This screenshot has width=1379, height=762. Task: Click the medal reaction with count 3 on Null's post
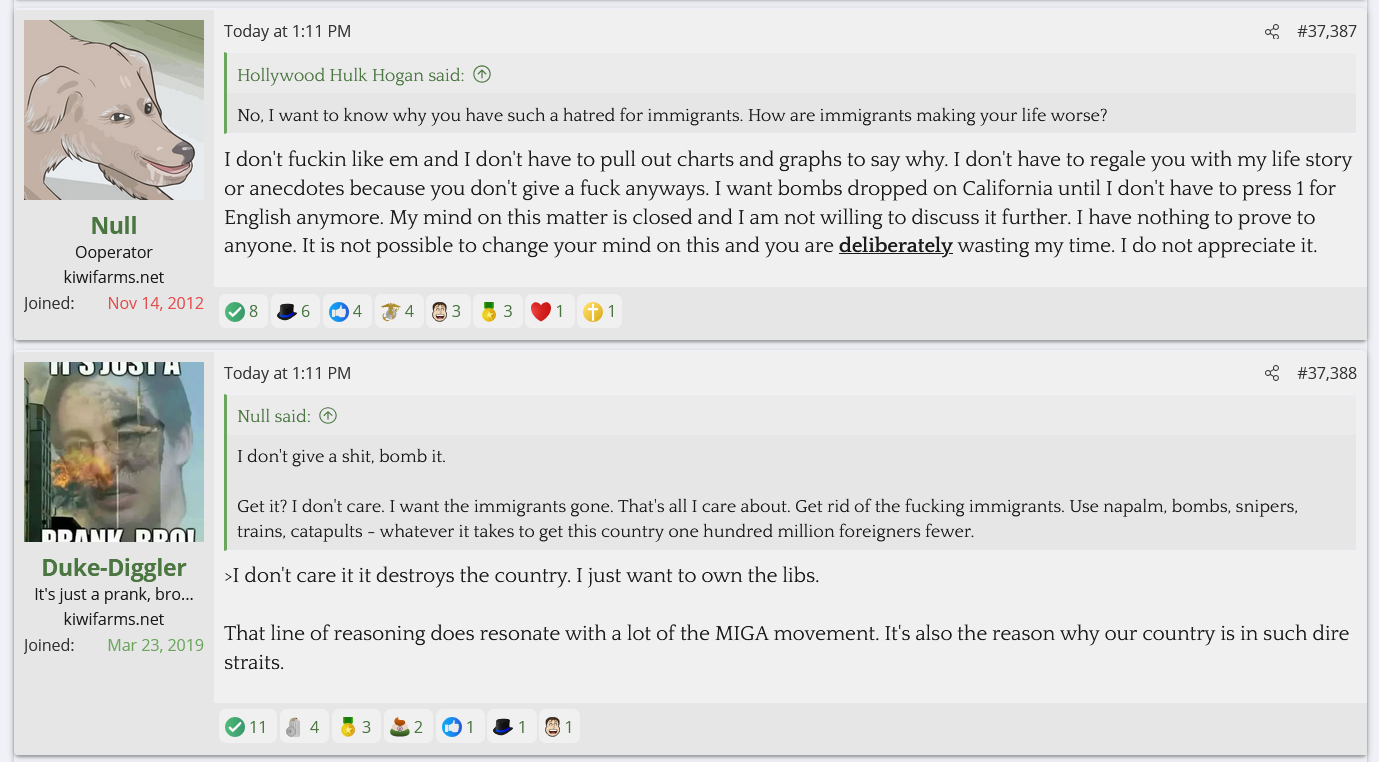(x=497, y=312)
